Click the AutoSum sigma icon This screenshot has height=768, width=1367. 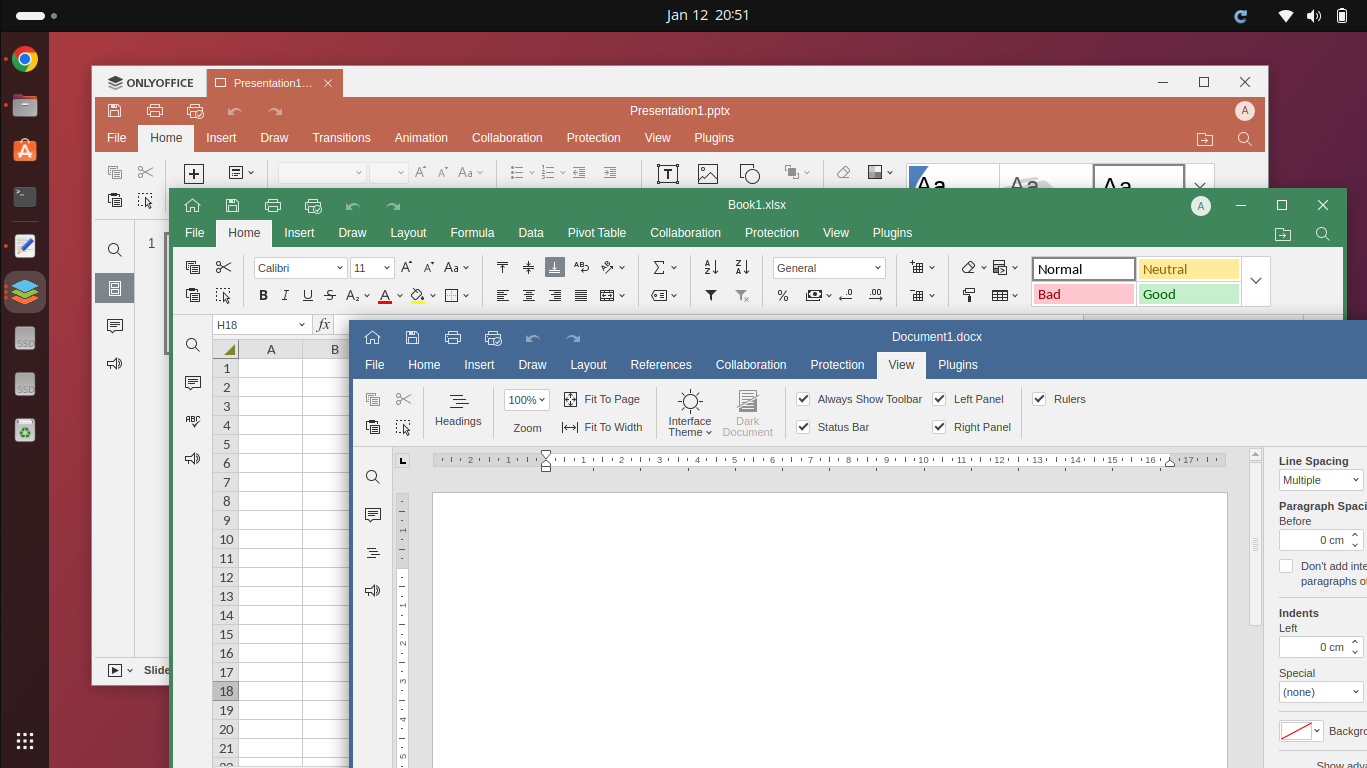661,267
